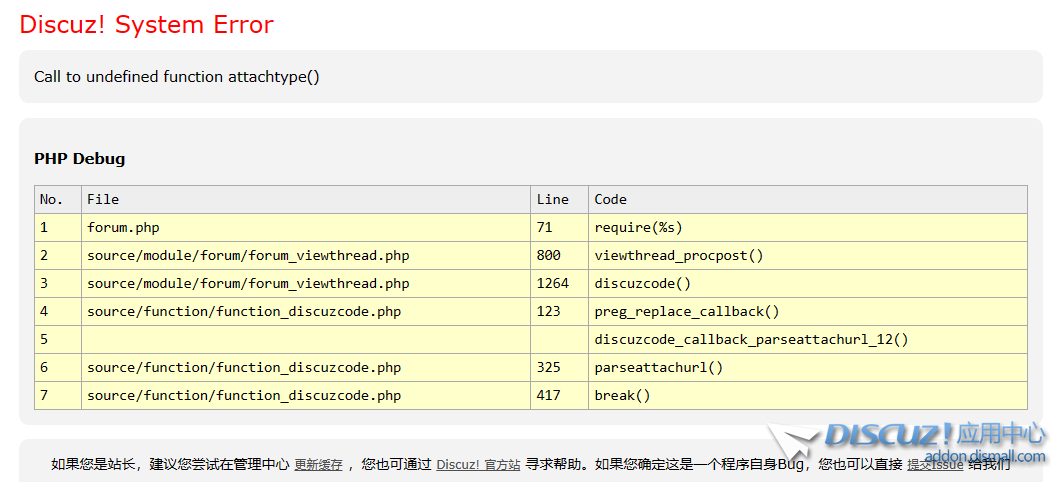Click the Line column header
1064x482 pixels.
(x=560, y=200)
